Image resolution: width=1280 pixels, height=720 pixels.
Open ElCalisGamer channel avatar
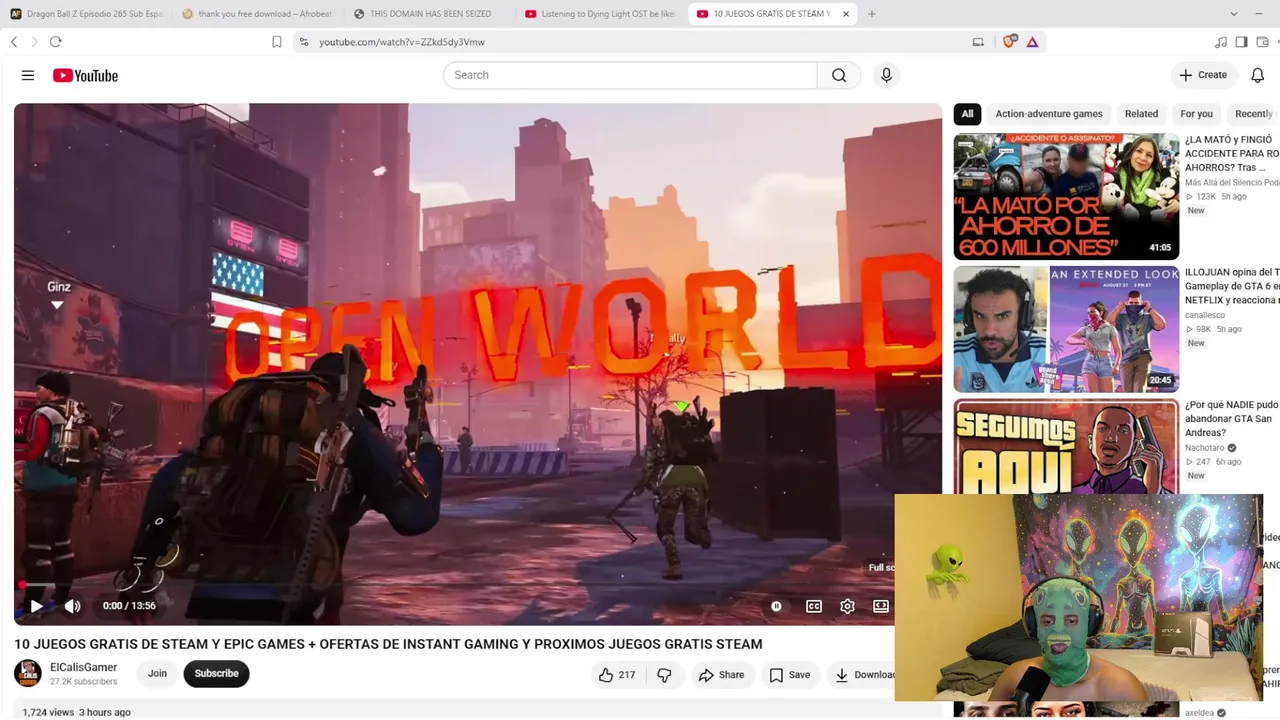[28, 674]
